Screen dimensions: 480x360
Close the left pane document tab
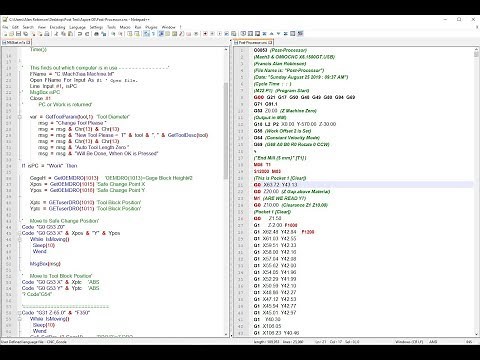tap(29, 42)
